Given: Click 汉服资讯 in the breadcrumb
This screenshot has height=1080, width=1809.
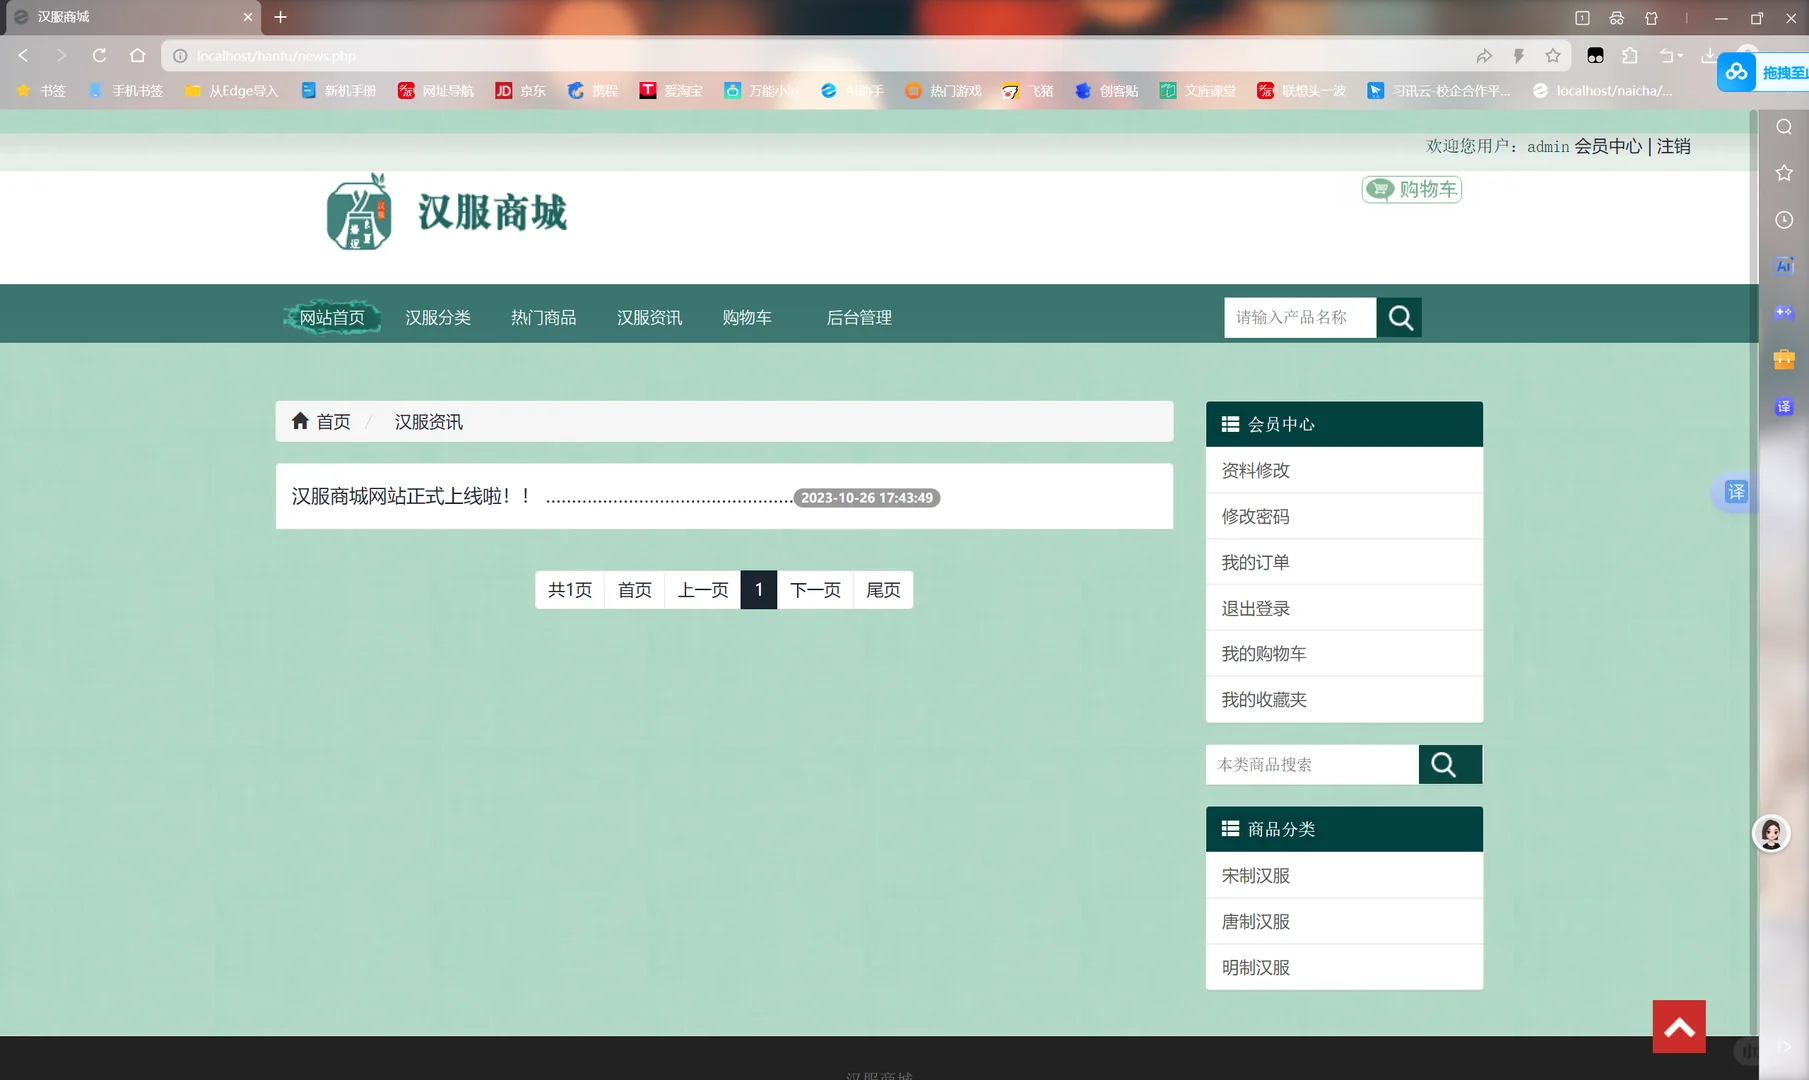Looking at the screenshot, I should point(429,422).
